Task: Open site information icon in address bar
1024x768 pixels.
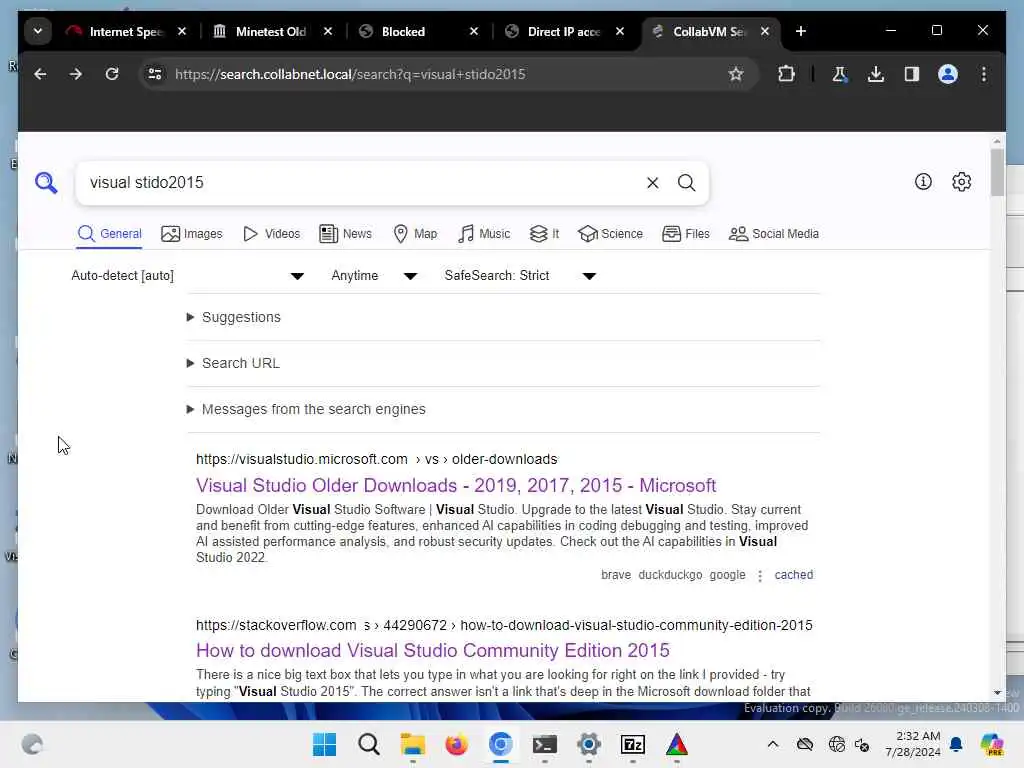Action: 155,74
